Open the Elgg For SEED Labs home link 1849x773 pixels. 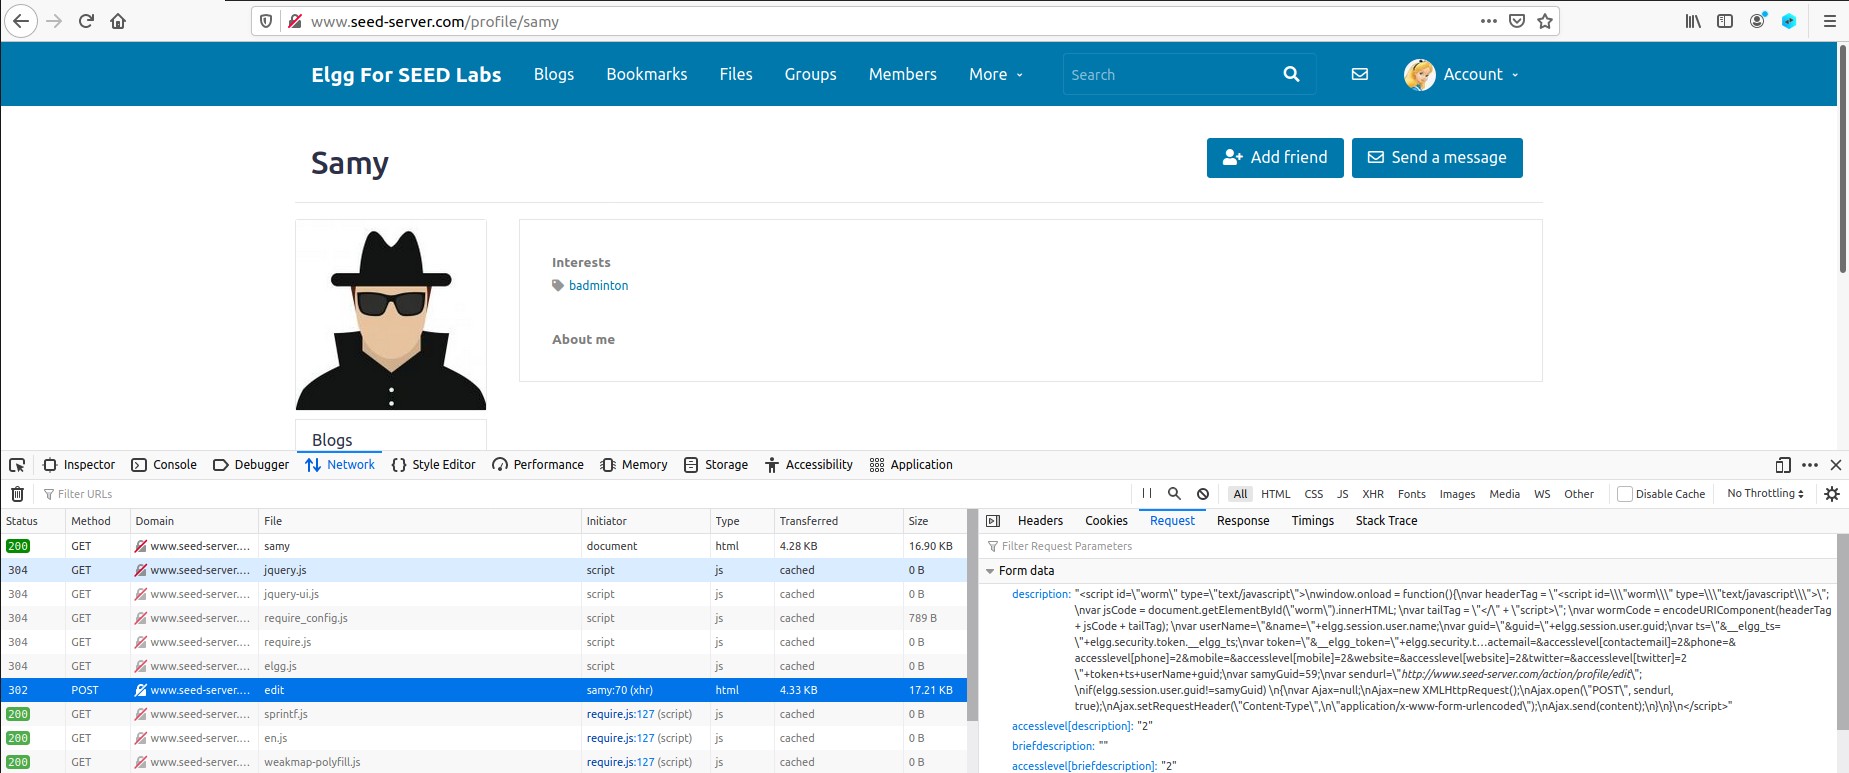point(406,75)
